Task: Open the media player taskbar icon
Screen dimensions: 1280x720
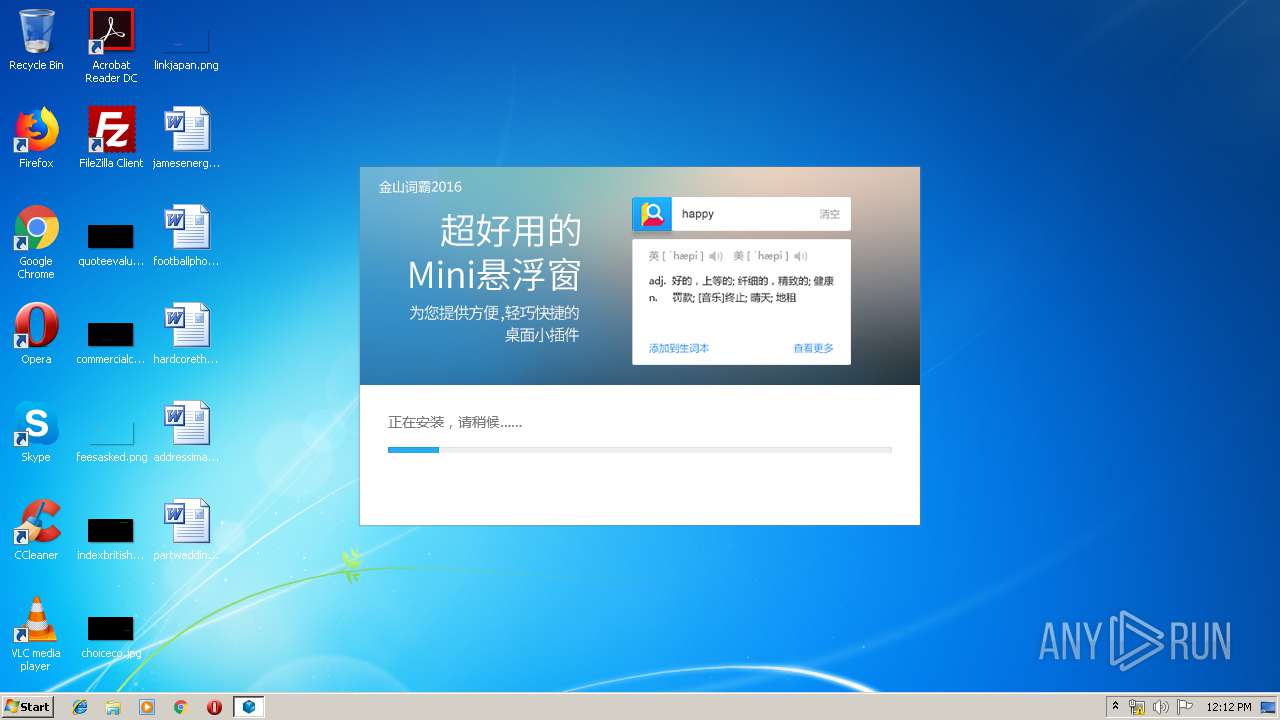Action: coord(147,707)
